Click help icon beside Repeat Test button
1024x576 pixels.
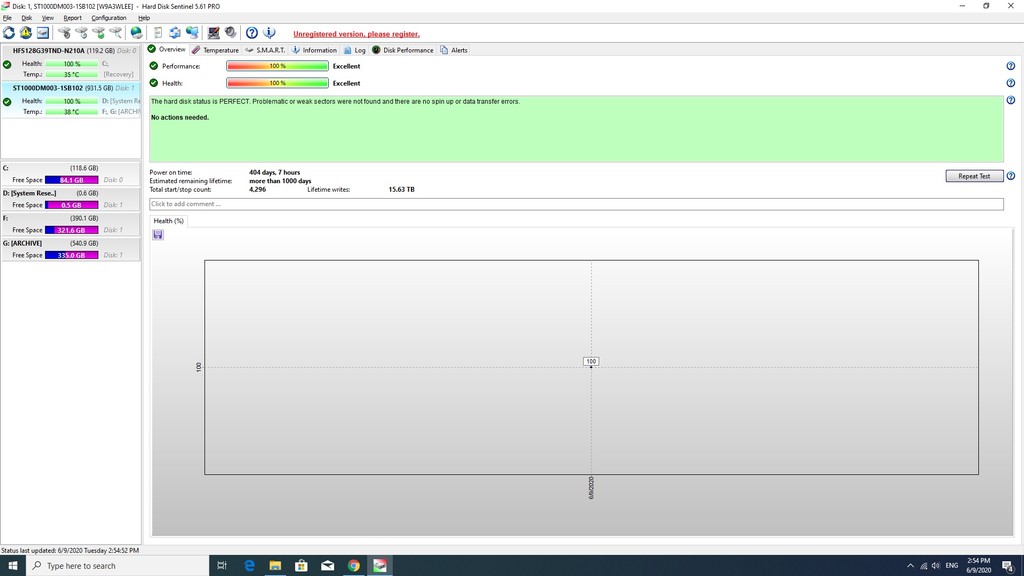coord(1010,176)
